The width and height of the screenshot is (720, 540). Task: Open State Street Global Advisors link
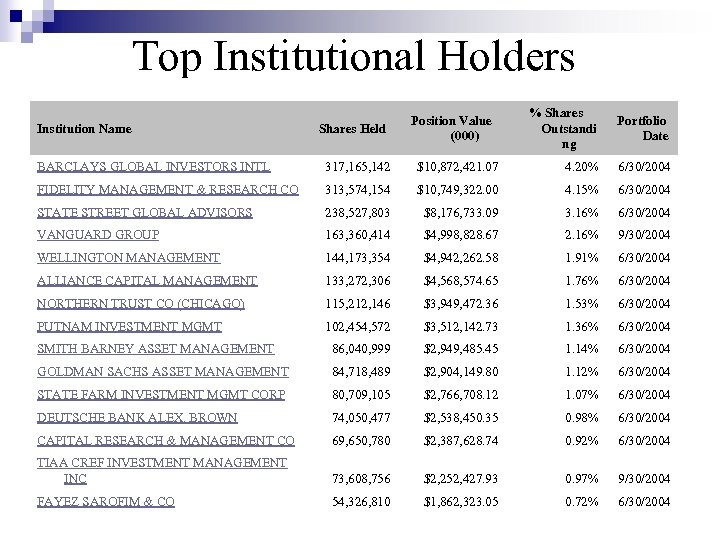click(x=144, y=213)
